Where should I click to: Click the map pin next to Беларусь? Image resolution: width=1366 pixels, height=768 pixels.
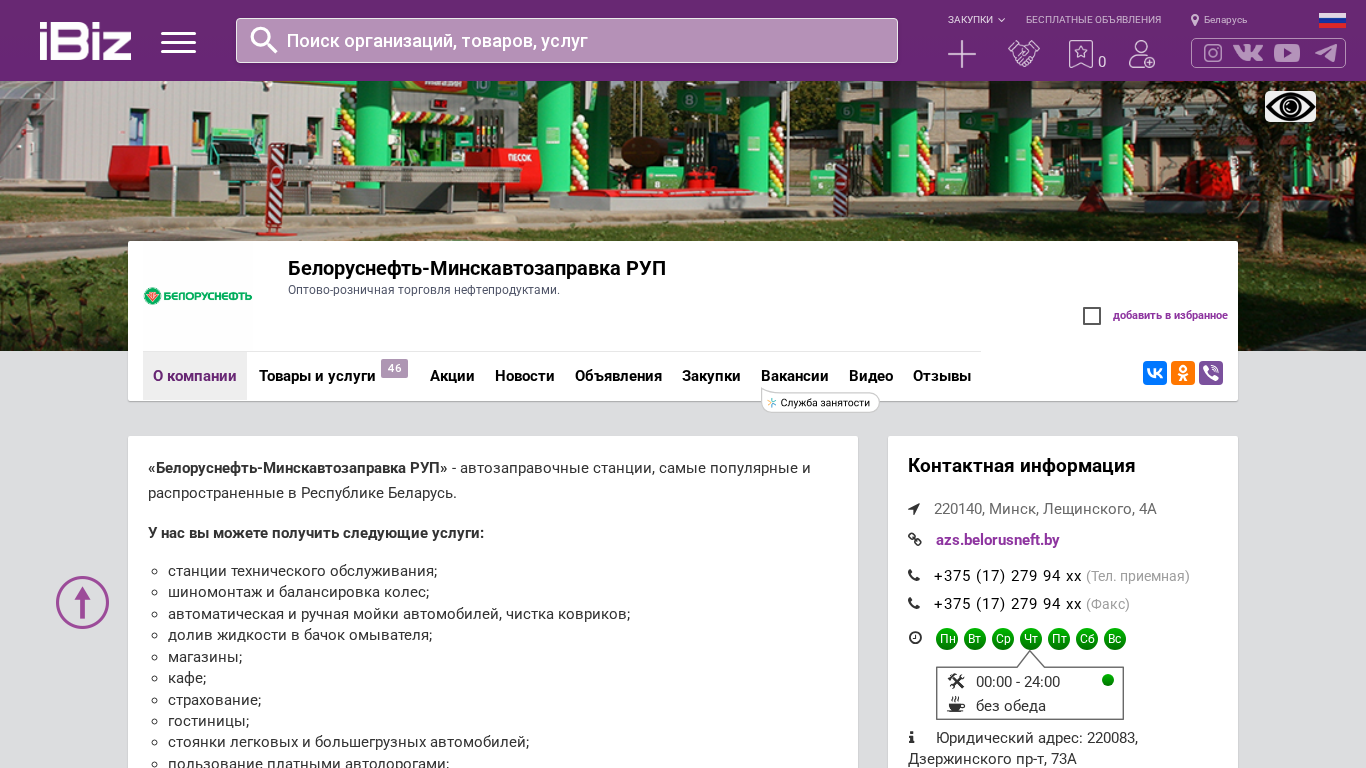pyautogui.click(x=1195, y=20)
